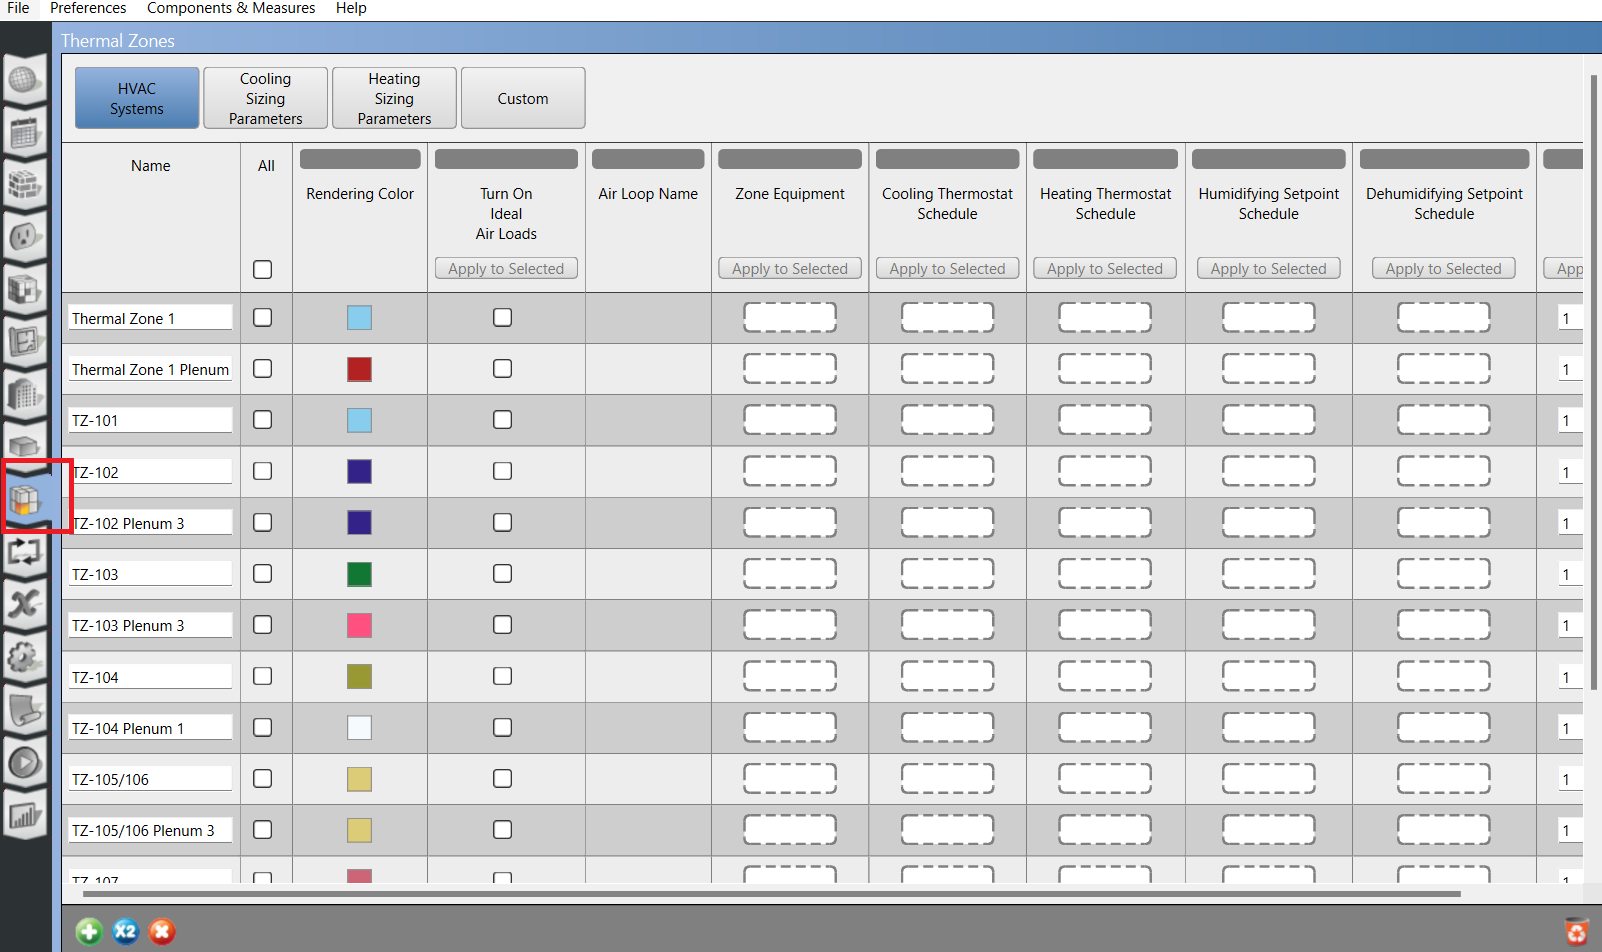Check the All zones checkbox
Viewport: 1602px width, 952px height.
263,270
